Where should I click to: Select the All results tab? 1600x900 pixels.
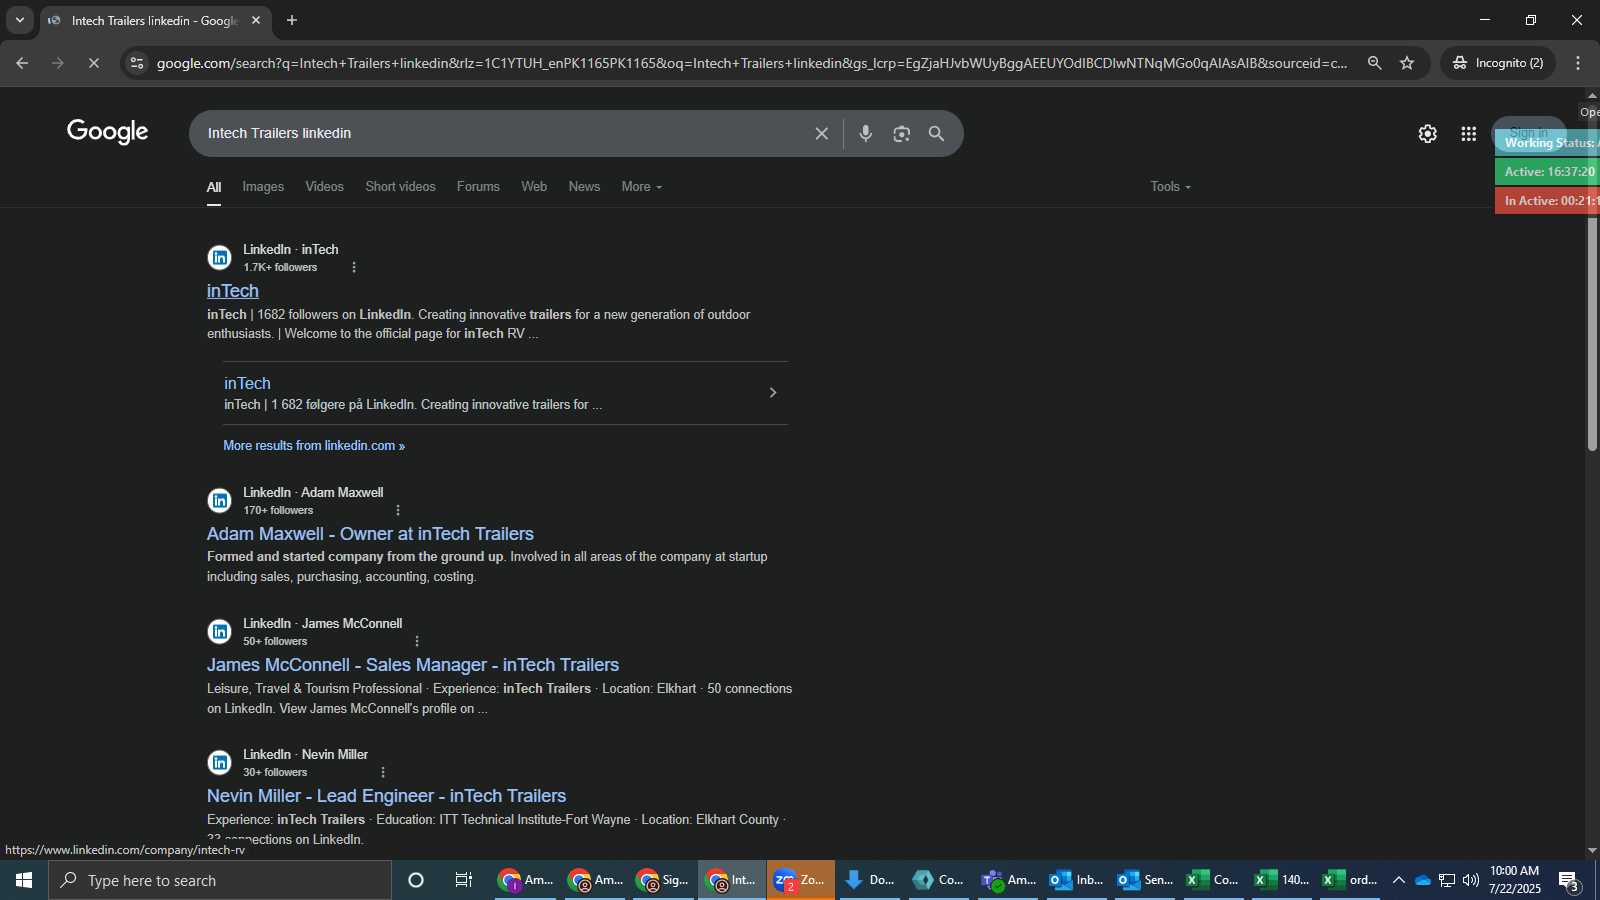214,187
